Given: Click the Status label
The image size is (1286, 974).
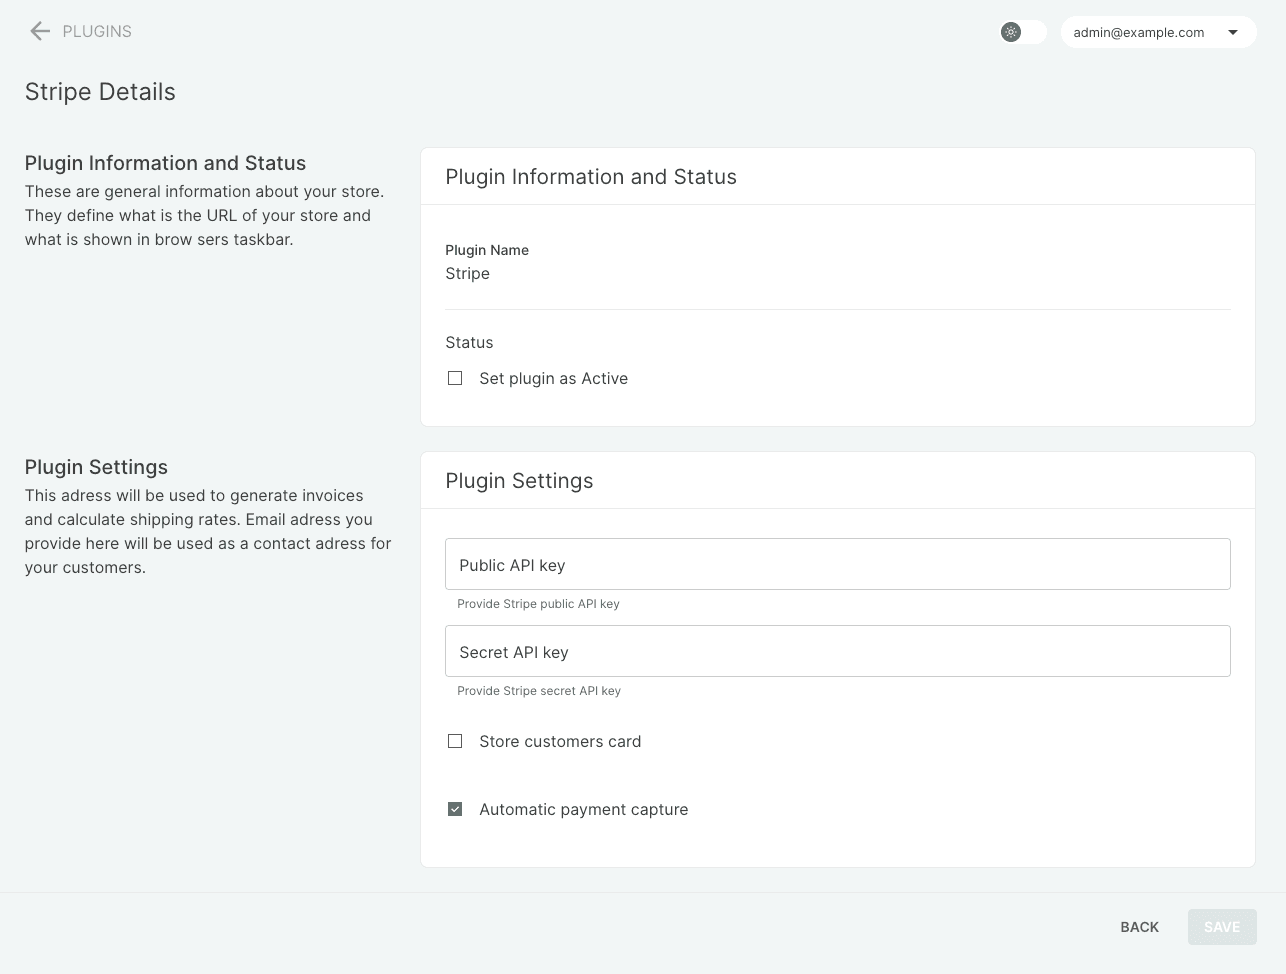Looking at the screenshot, I should coord(469,342).
